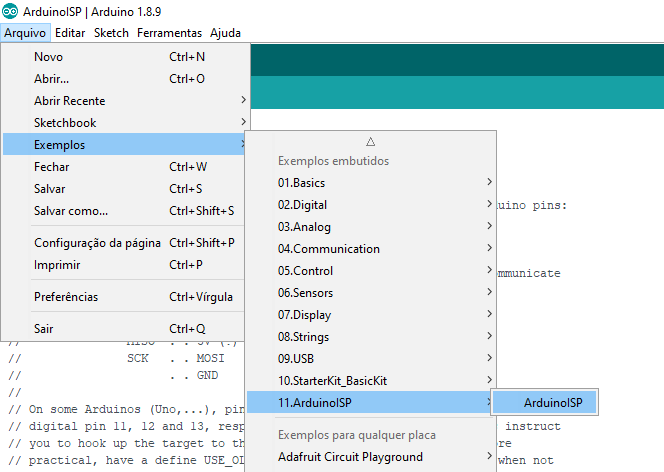Expand the 07.Display examples

[371, 315]
